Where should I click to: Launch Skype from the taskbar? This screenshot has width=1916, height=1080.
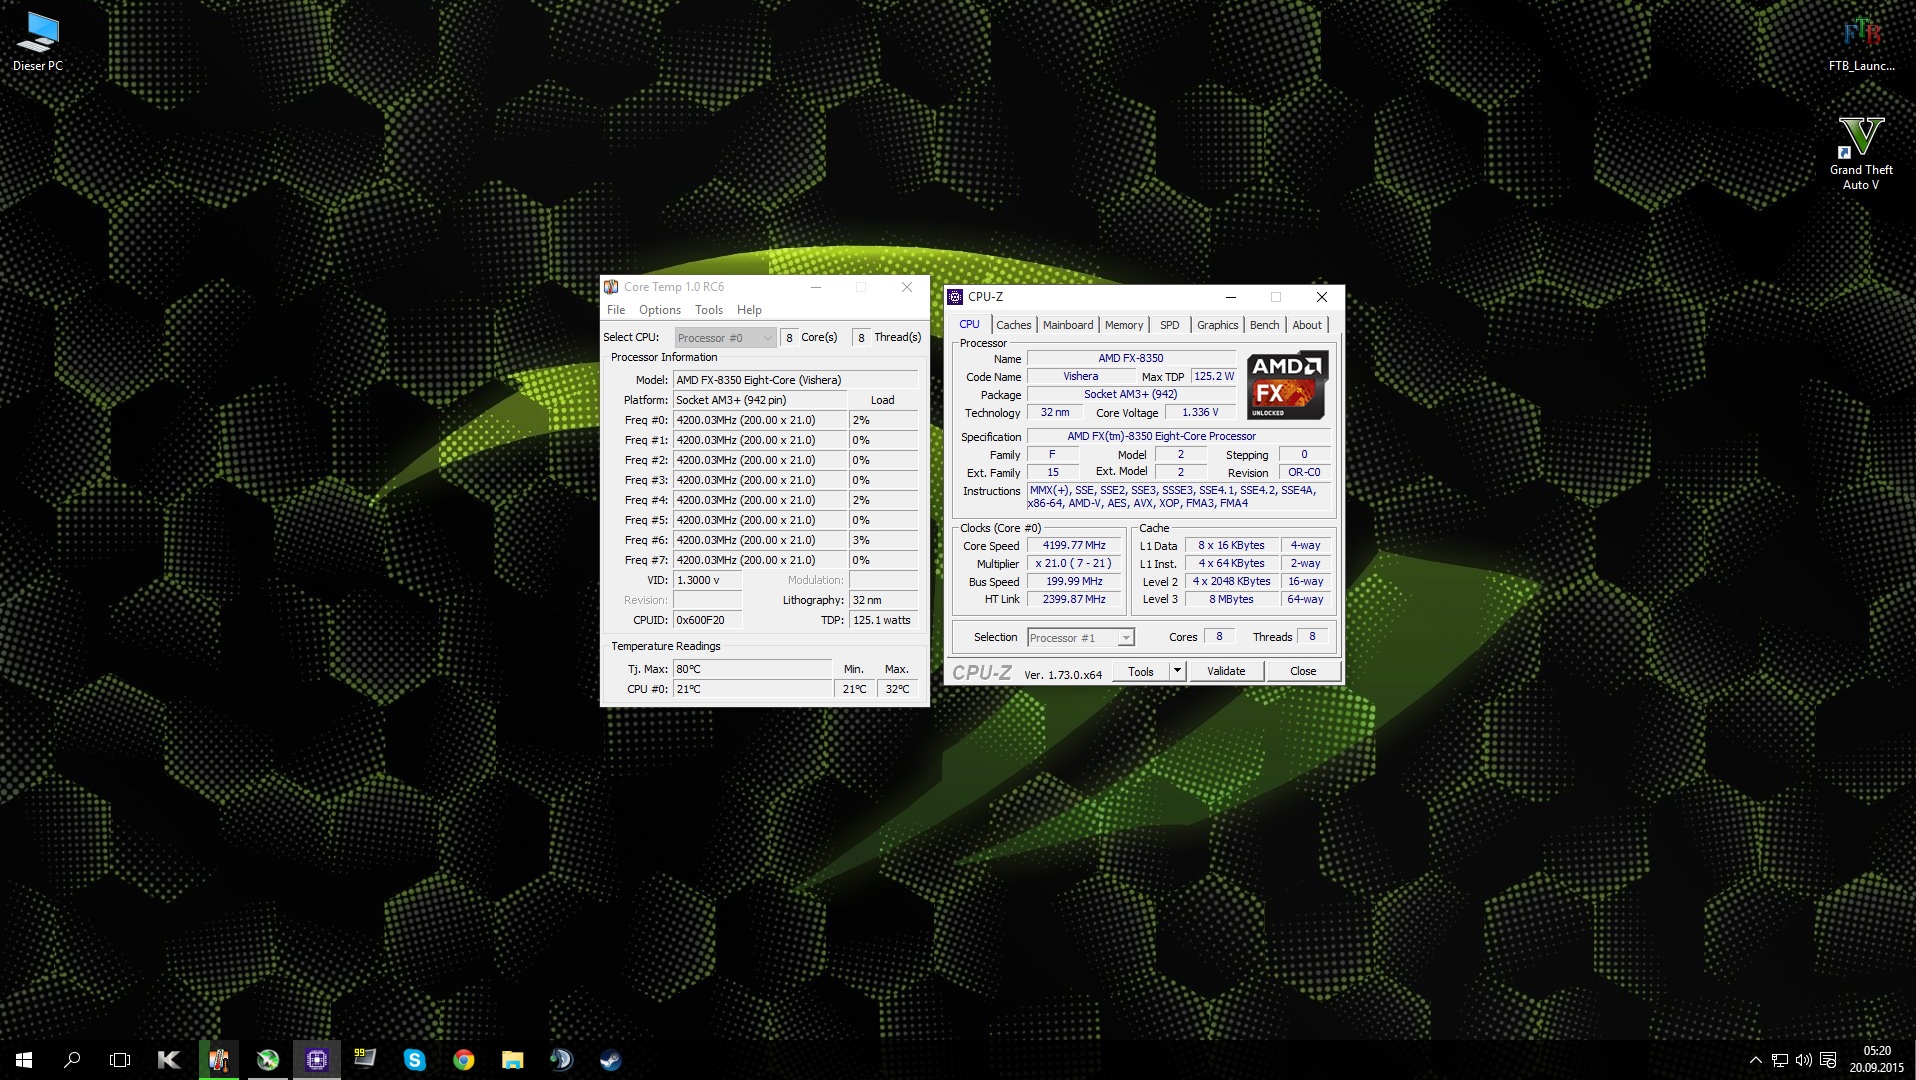[x=414, y=1060]
